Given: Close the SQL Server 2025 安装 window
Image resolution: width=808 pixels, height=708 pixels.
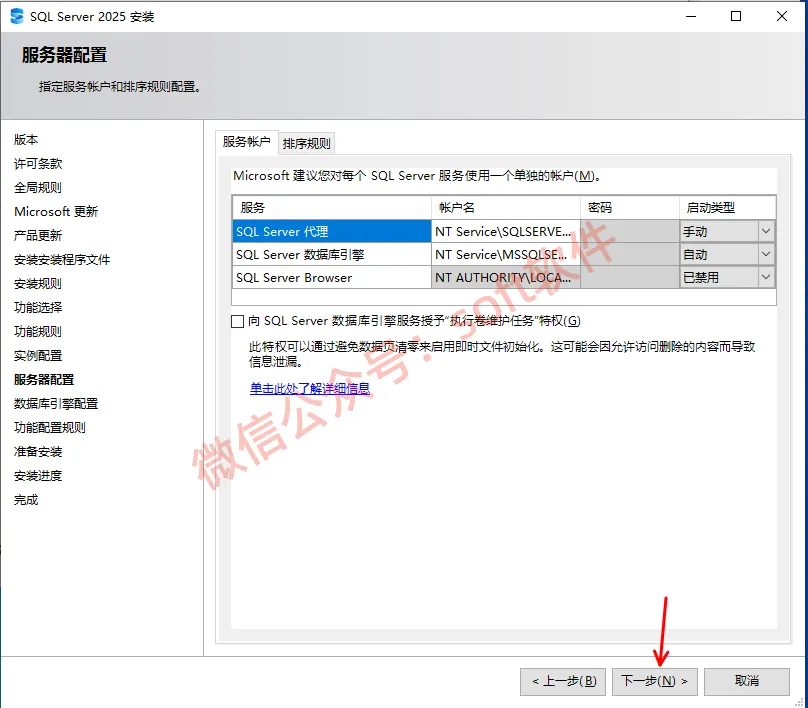Looking at the screenshot, I should tap(782, 16).
